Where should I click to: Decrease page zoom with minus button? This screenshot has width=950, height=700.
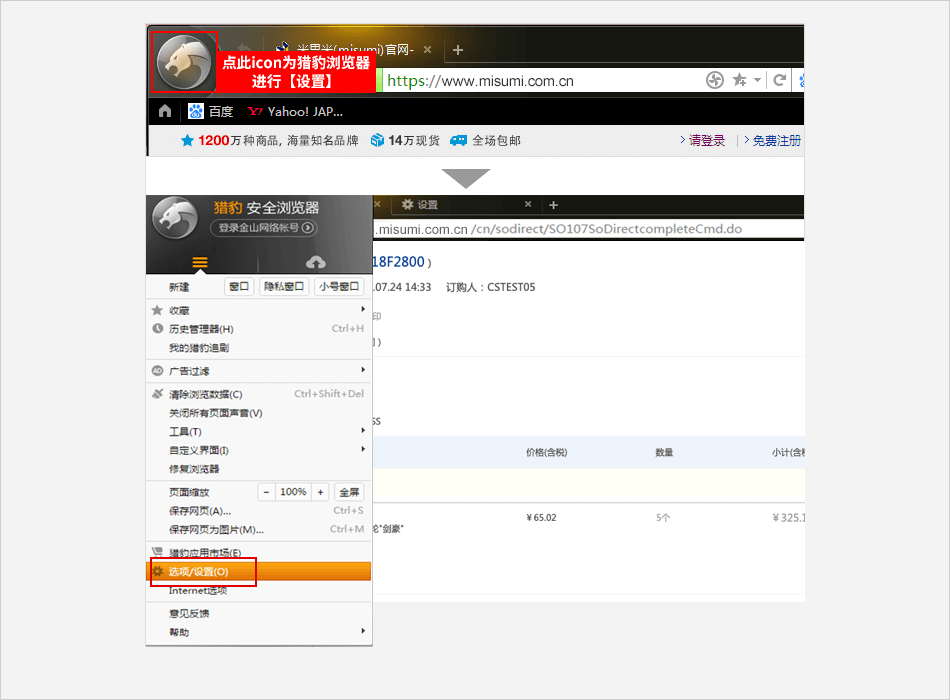266,492
